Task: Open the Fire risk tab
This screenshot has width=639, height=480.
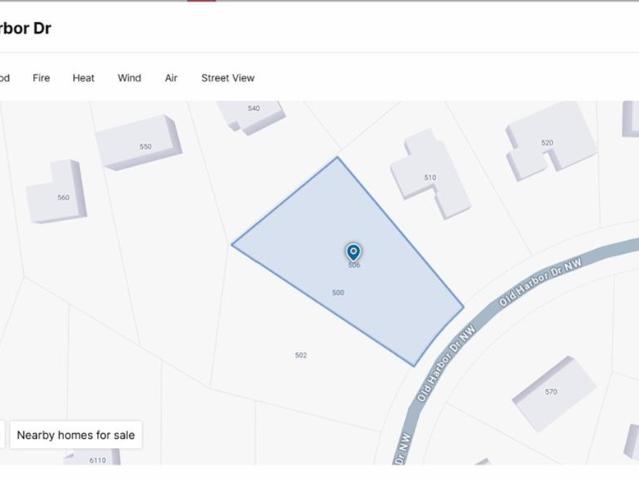Action: tap(41, 78)
